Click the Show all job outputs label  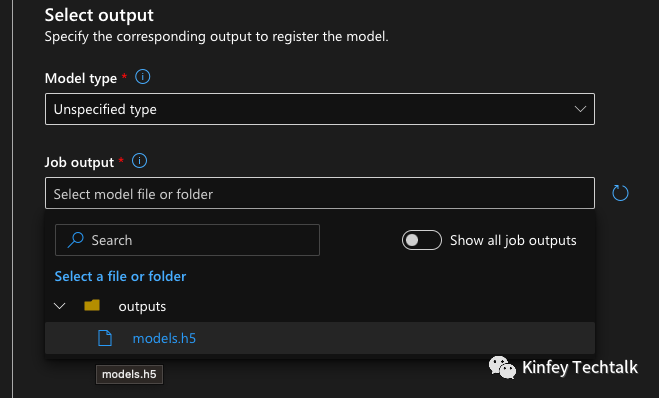click(513, 240)
